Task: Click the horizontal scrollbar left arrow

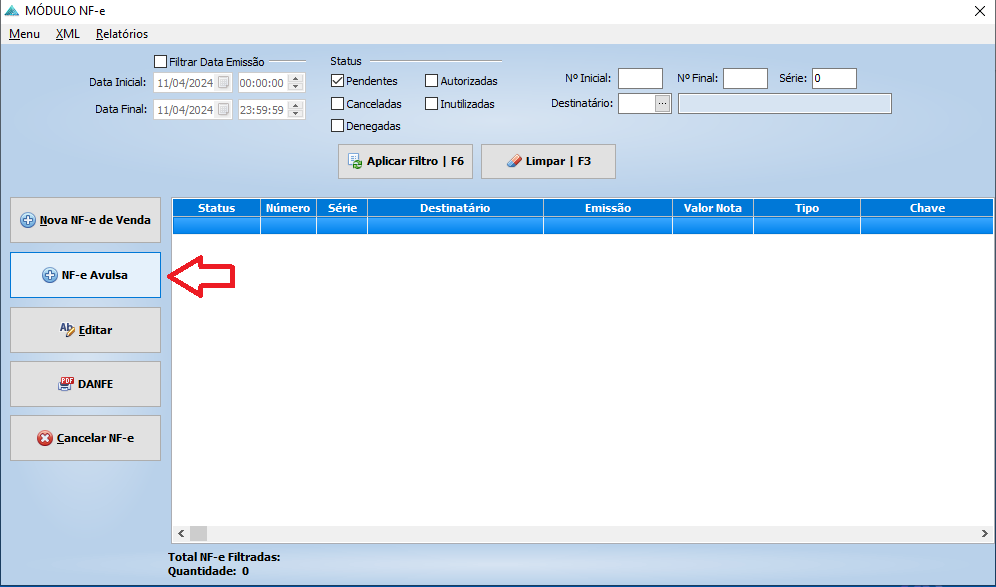Action: (x=181, y=534)
